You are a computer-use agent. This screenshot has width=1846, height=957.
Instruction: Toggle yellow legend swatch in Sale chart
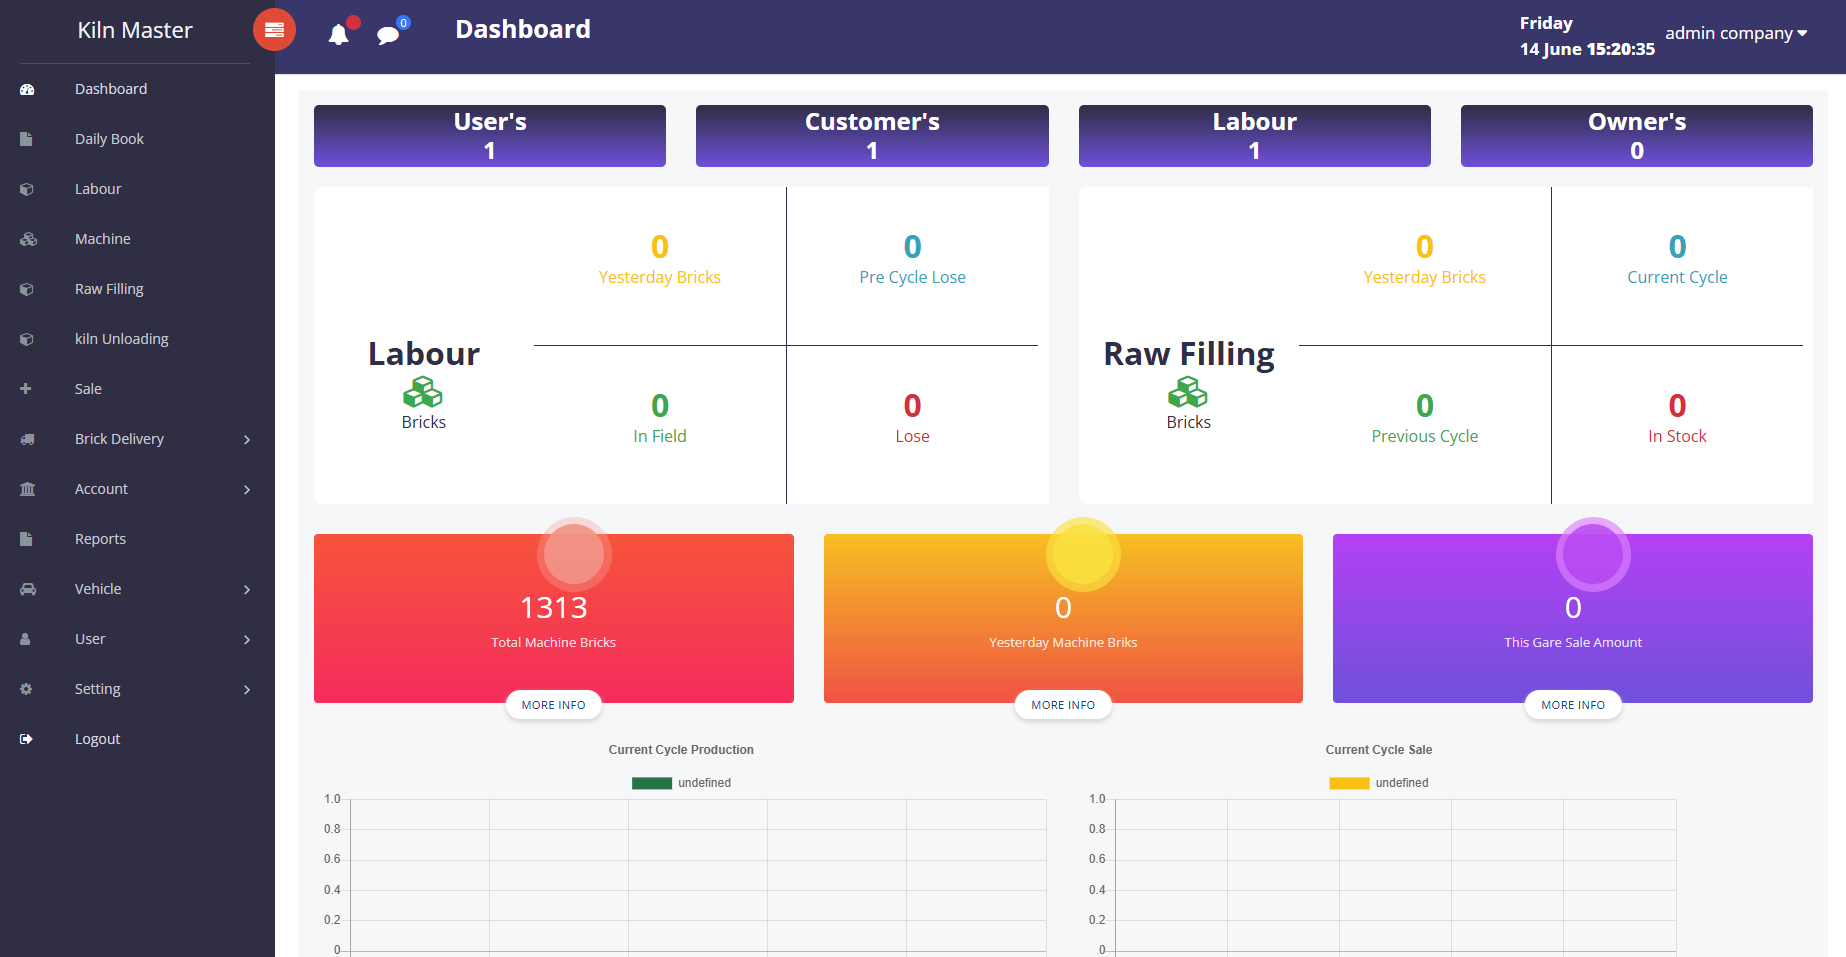pyautogui.click(x=1348, y=783)
